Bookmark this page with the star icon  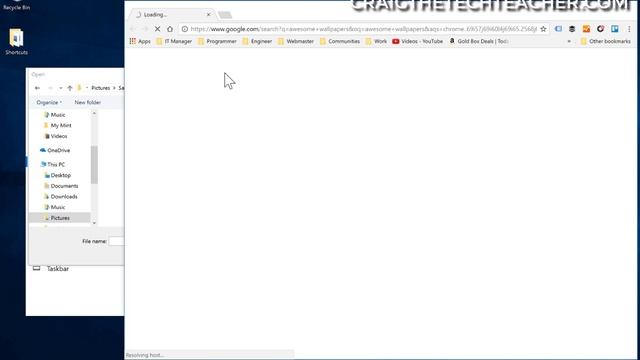click(543, 29)
